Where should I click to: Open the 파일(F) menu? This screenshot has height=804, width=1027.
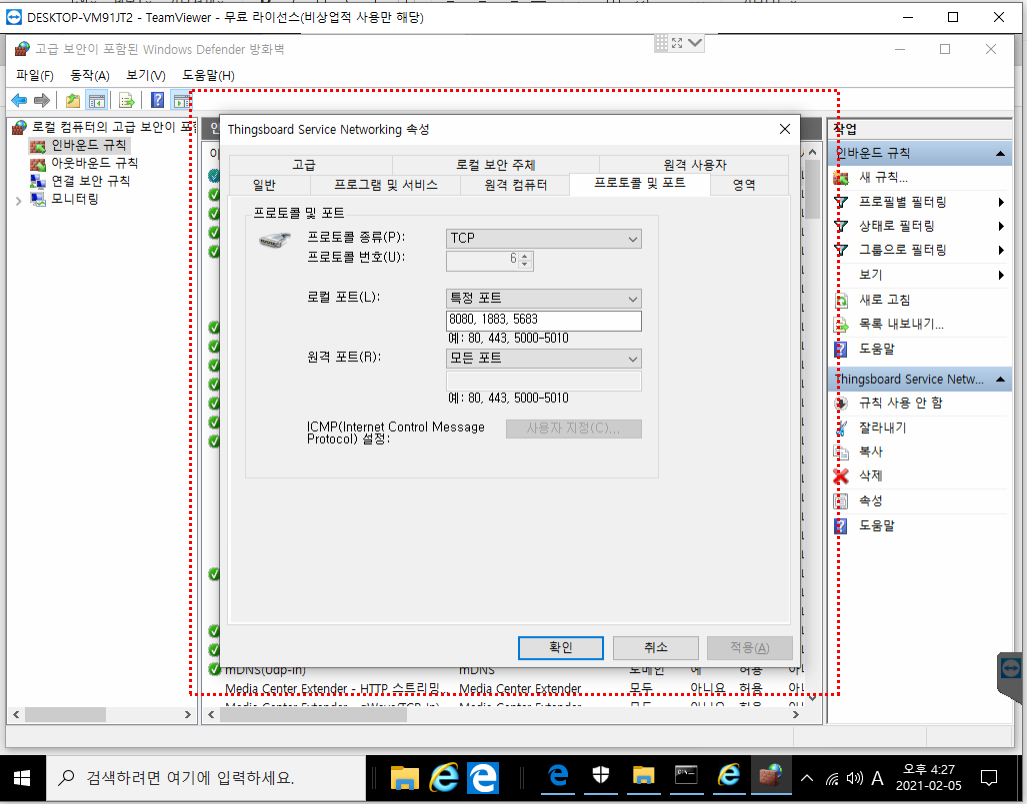click(34, 76)
